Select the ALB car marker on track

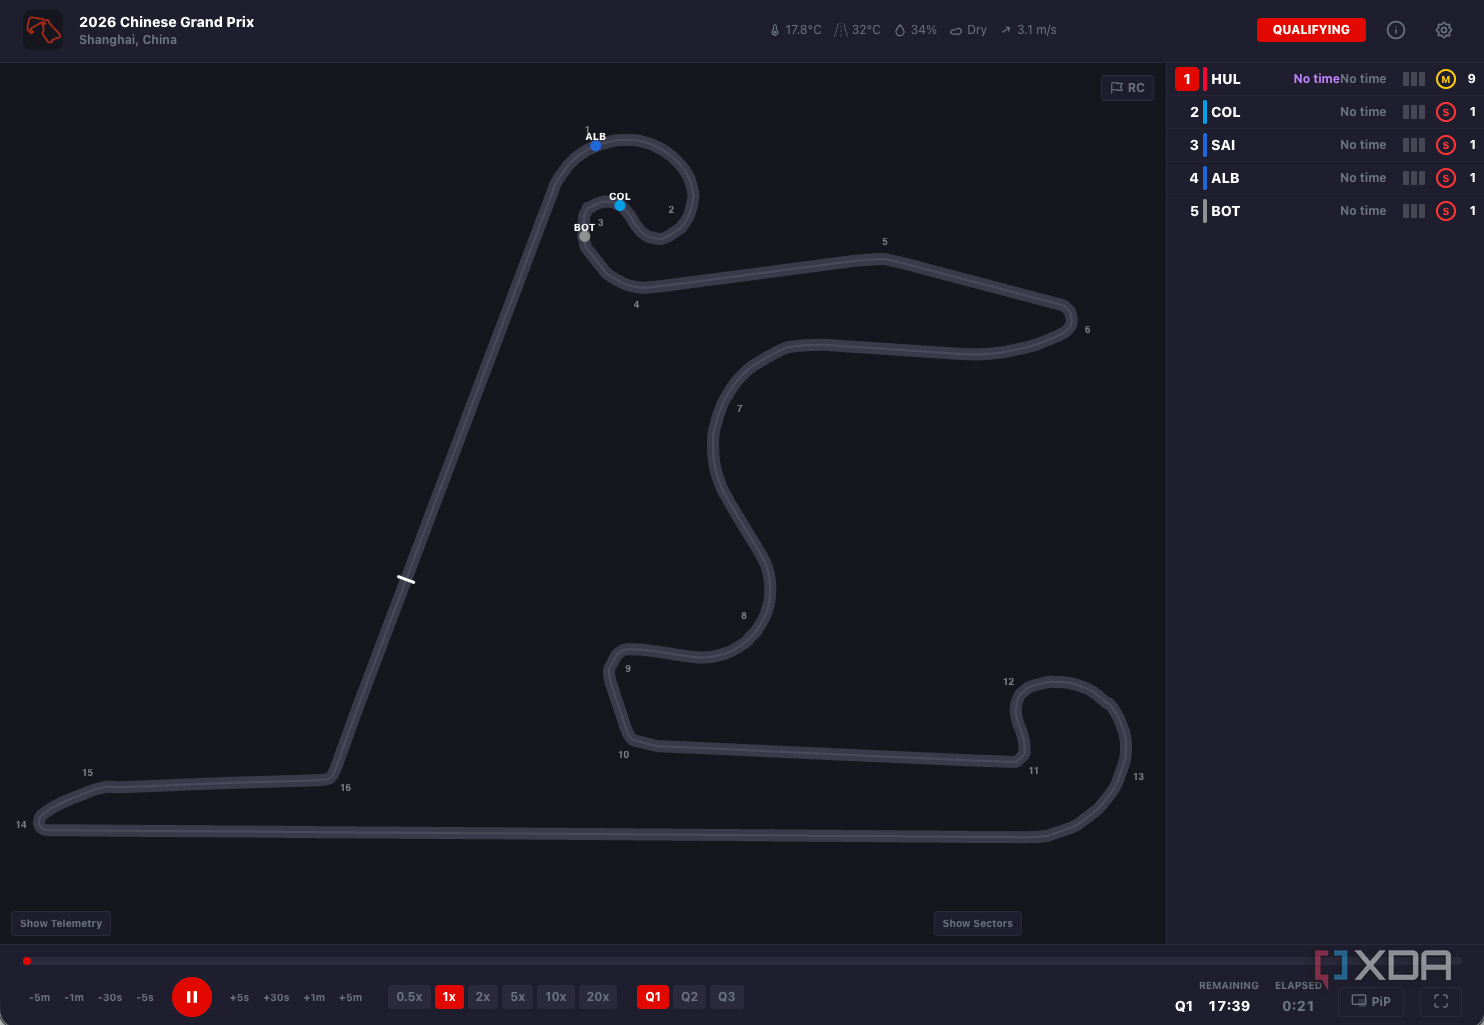(595, 146)
